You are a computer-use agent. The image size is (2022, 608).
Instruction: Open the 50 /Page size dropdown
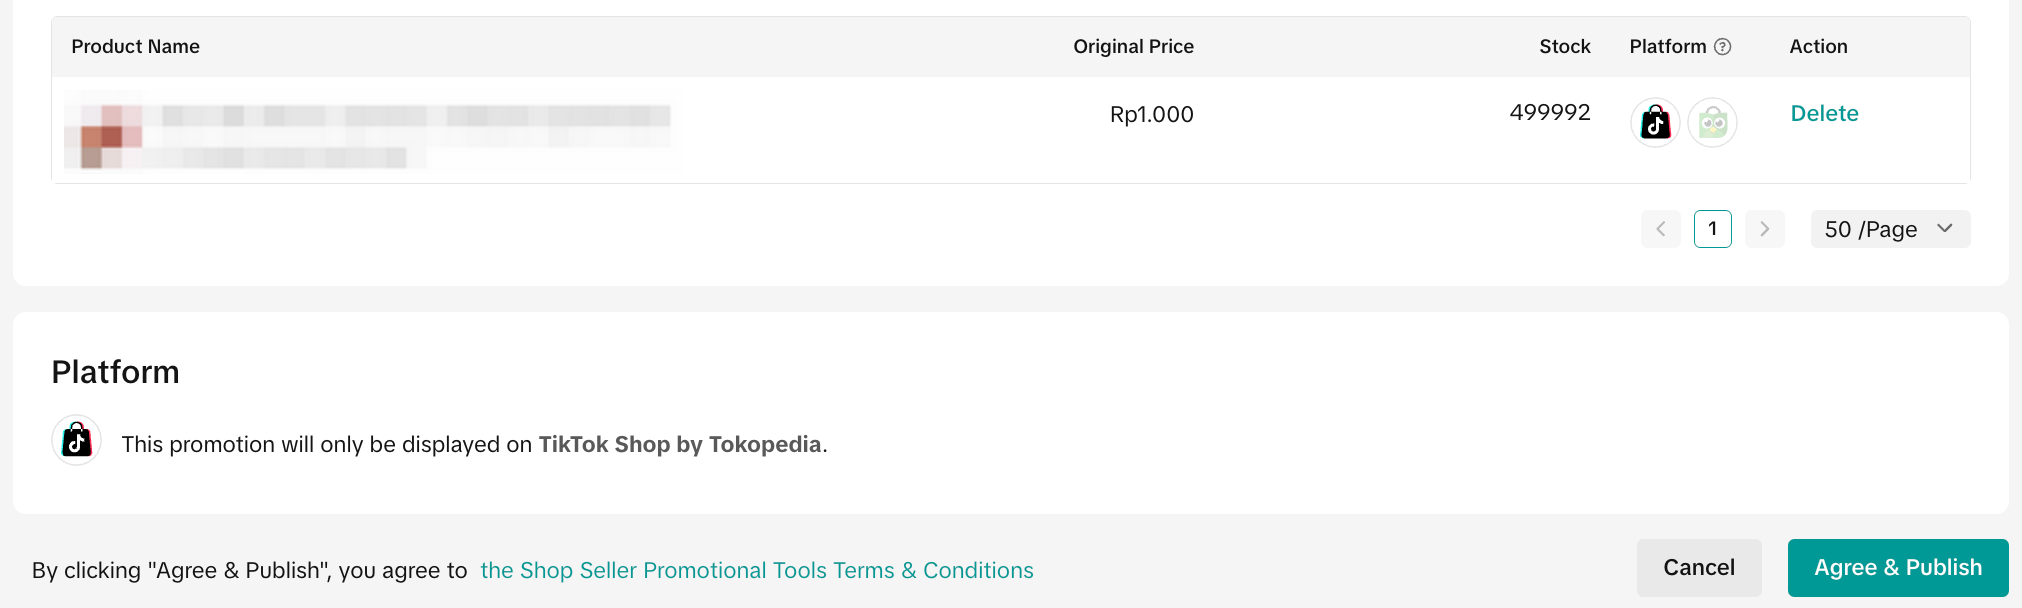click(x=1889, y=229)
